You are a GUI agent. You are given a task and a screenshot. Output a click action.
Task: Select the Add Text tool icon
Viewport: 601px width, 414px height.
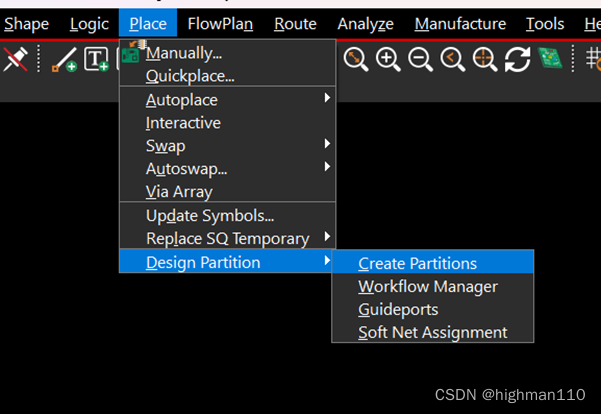coord(96,60)
